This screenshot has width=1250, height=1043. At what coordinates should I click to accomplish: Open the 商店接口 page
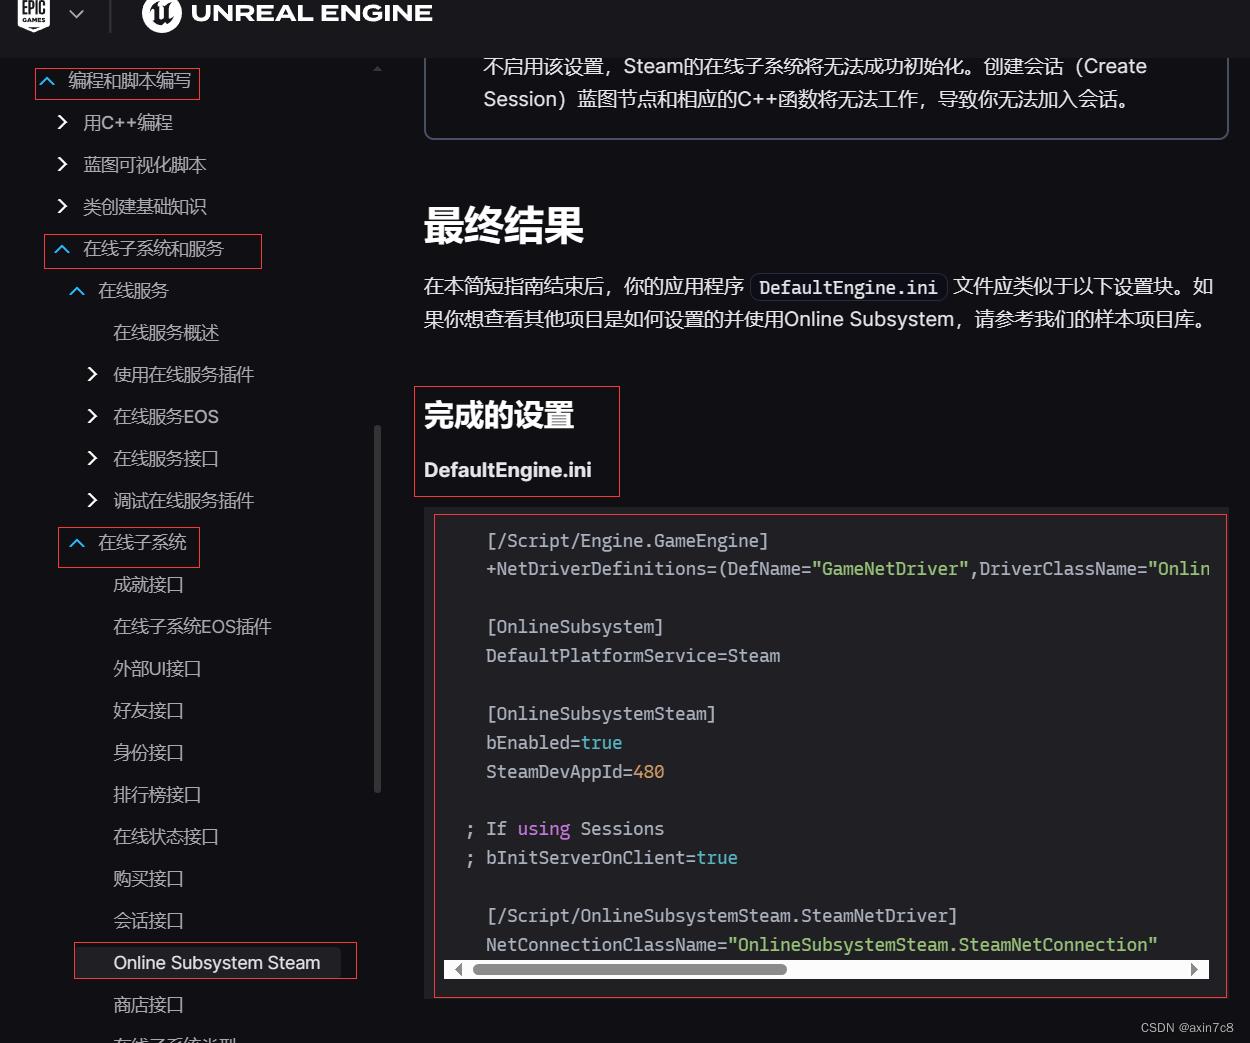click(x=148, y=1005)
